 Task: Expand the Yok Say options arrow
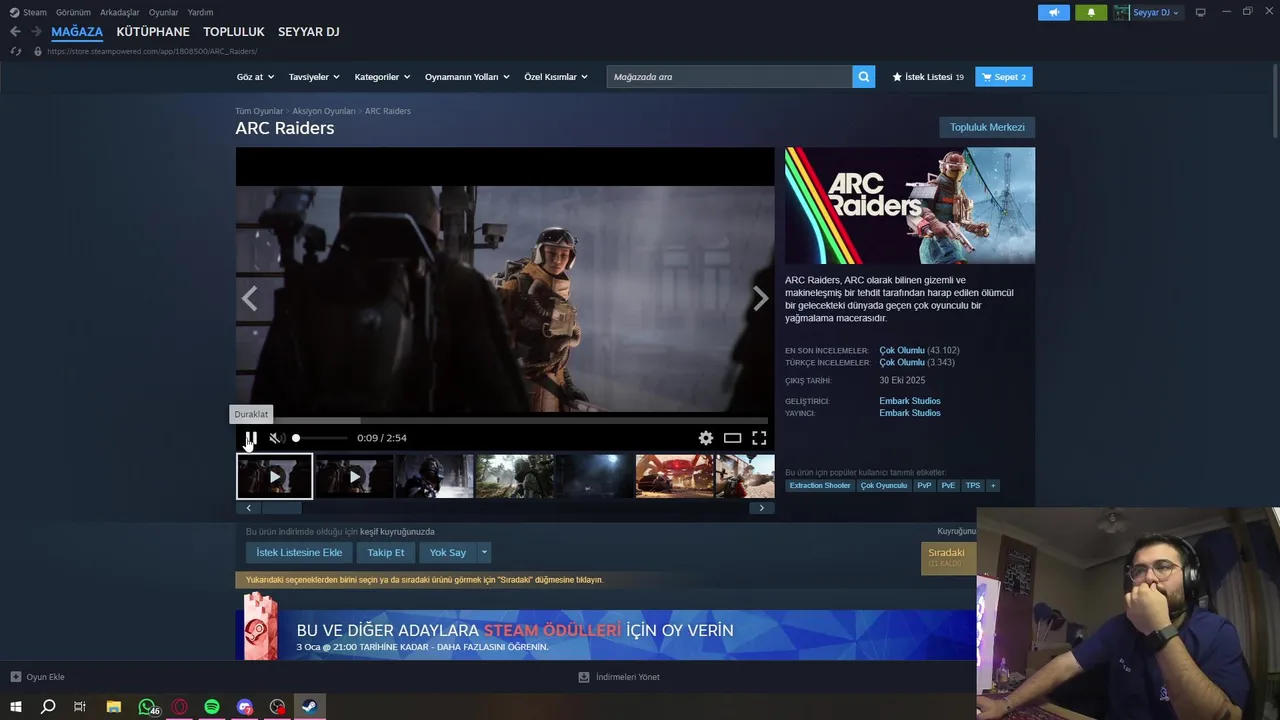pyautogui.click(x=484, y=552)
